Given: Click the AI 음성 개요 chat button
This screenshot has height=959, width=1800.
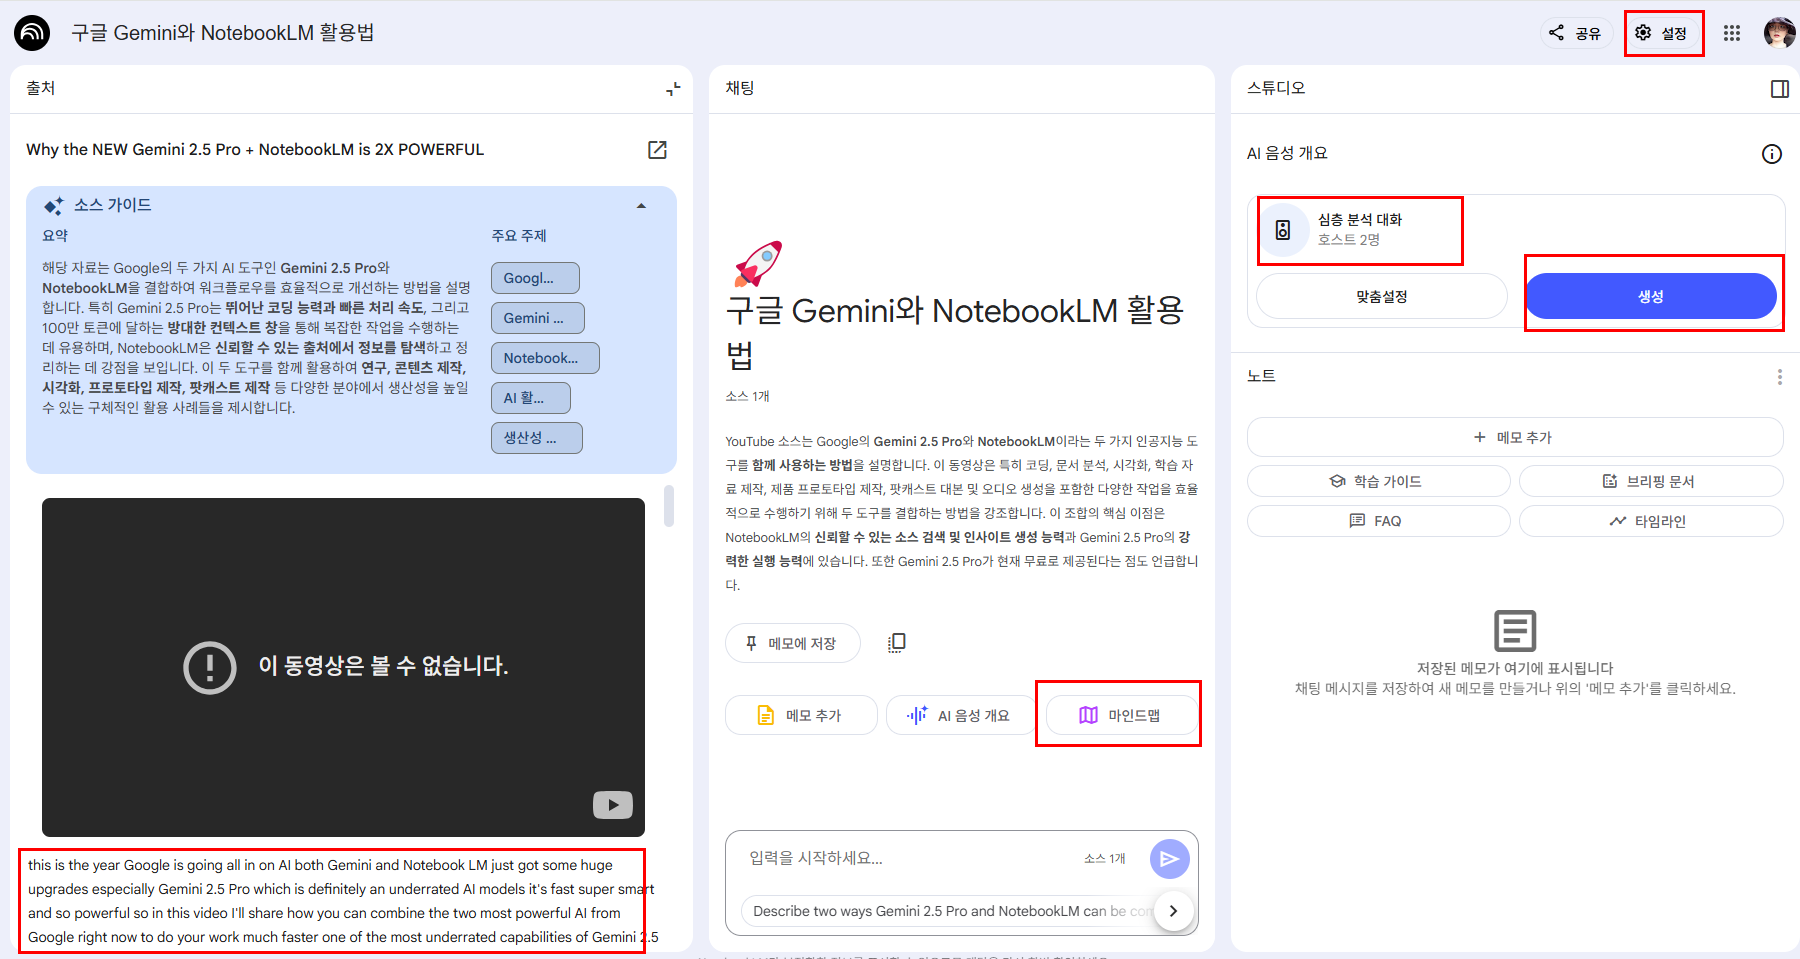Looking at the screenshot, I should click(x=960, y=715).
